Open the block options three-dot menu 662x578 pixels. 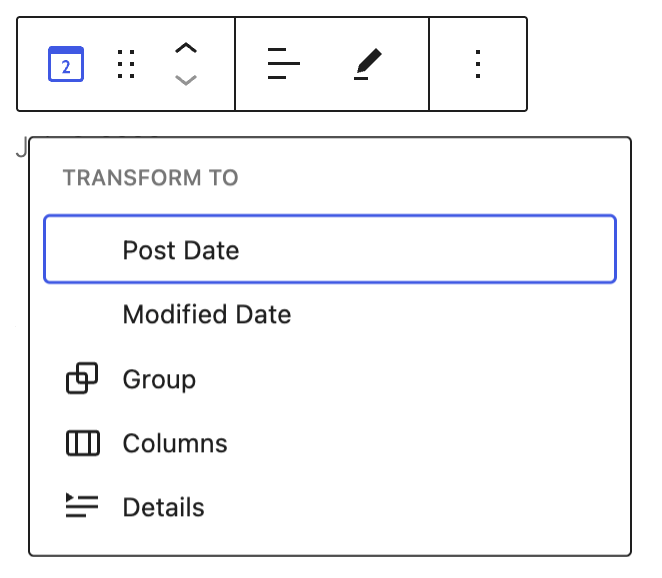[x=478, y=64]
